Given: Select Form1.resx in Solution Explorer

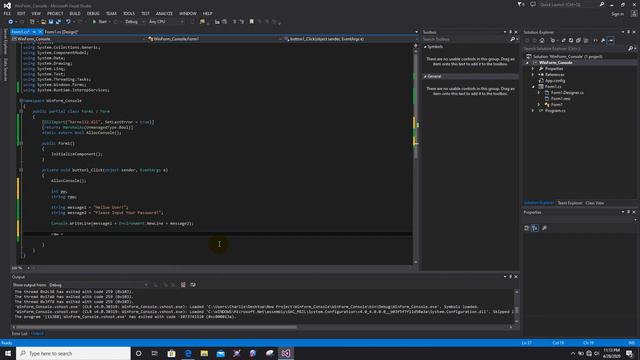Looking at the screenshot, I should [560, 99].
